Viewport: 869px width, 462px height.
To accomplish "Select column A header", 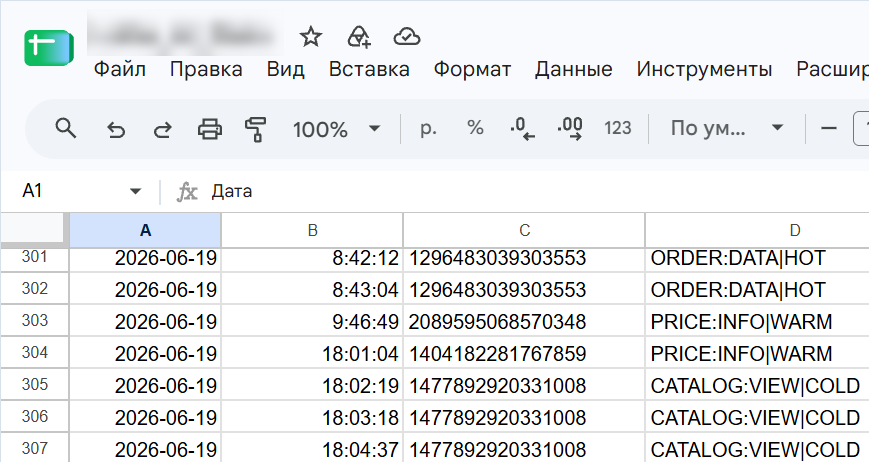I will click(x=145, y=230).
